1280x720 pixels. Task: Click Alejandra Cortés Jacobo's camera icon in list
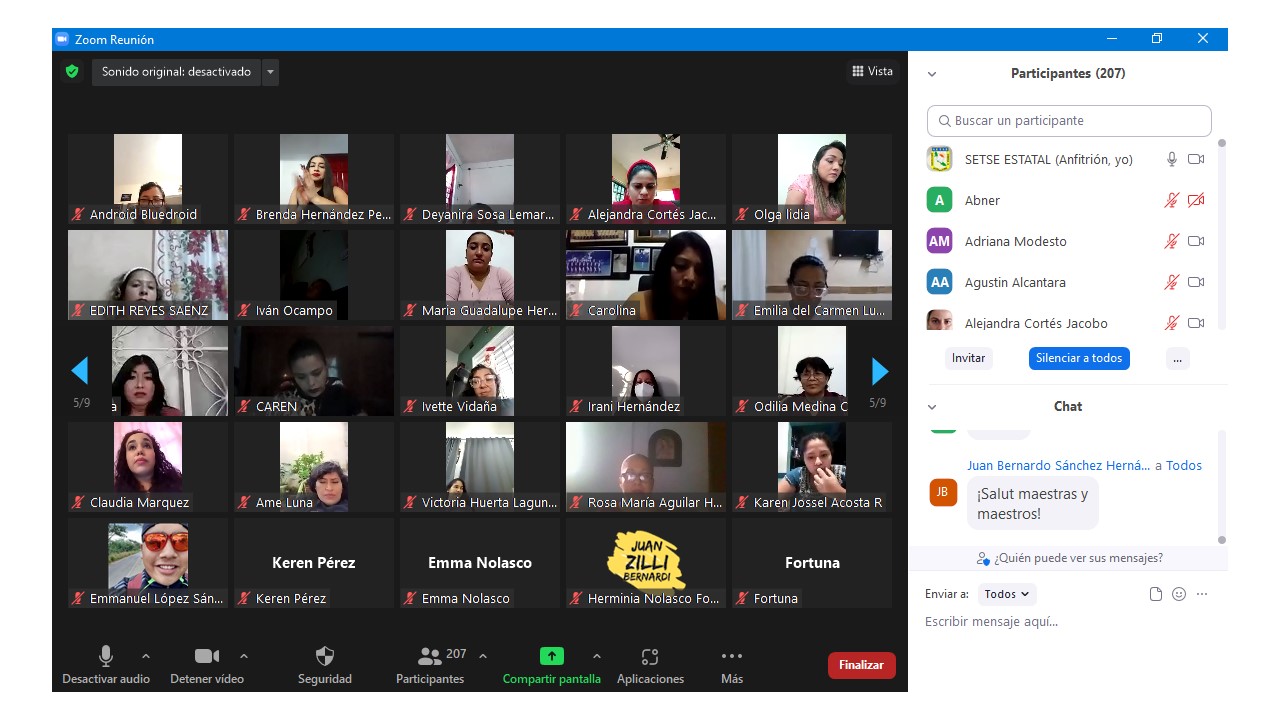pos(1196,323)
